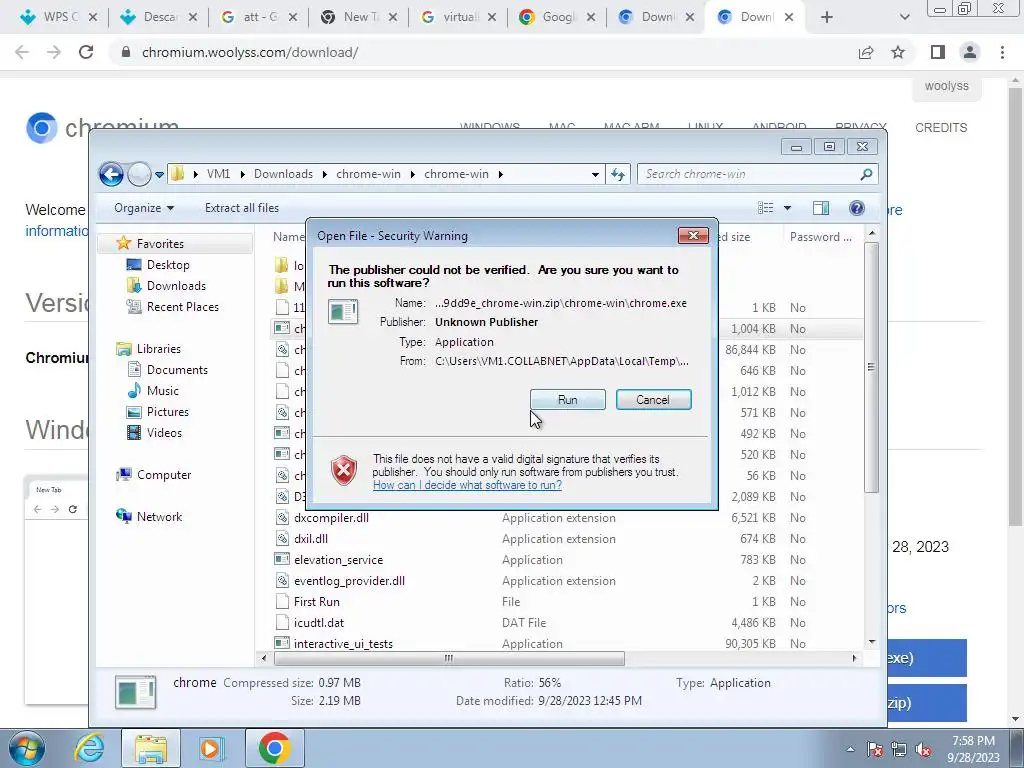Launch Internet Explorer from taskbar
Image resolution: width=1024 pixels, height=768 pixels.
(x=89, y=748)
